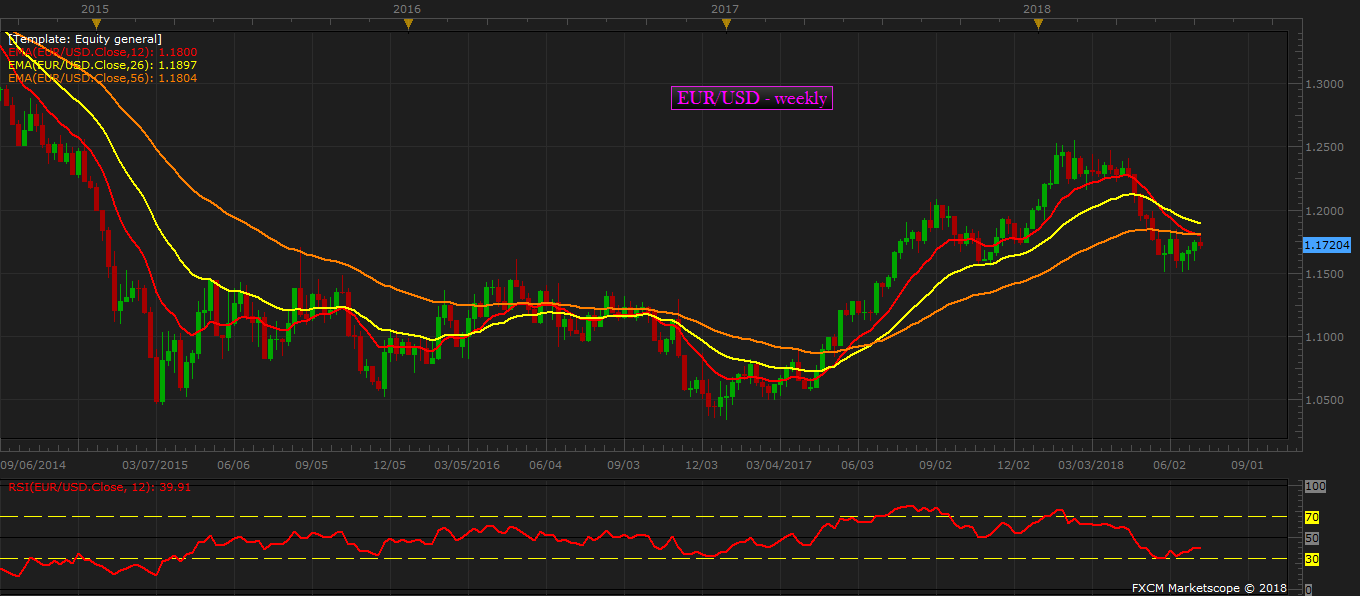Click the 03/03/2018 date axis label
The height and width of the screenshot is (596, 1360).
[1091, 465]
